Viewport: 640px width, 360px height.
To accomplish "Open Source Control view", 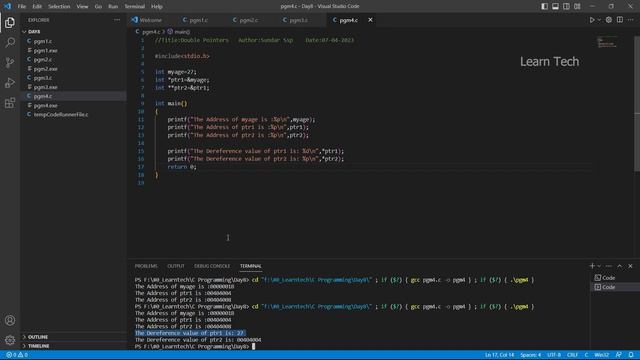I will click(10, 62).
